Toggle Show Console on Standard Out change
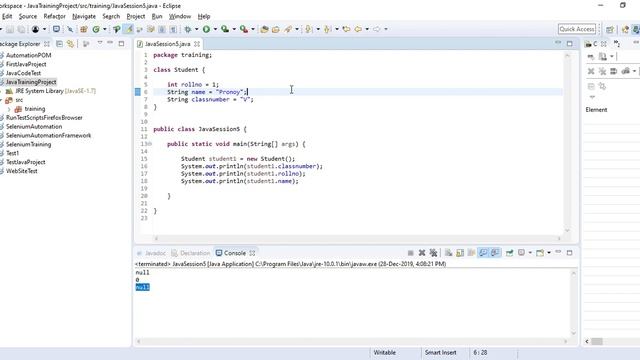The image size is (640, 360). tap(483, 253)
